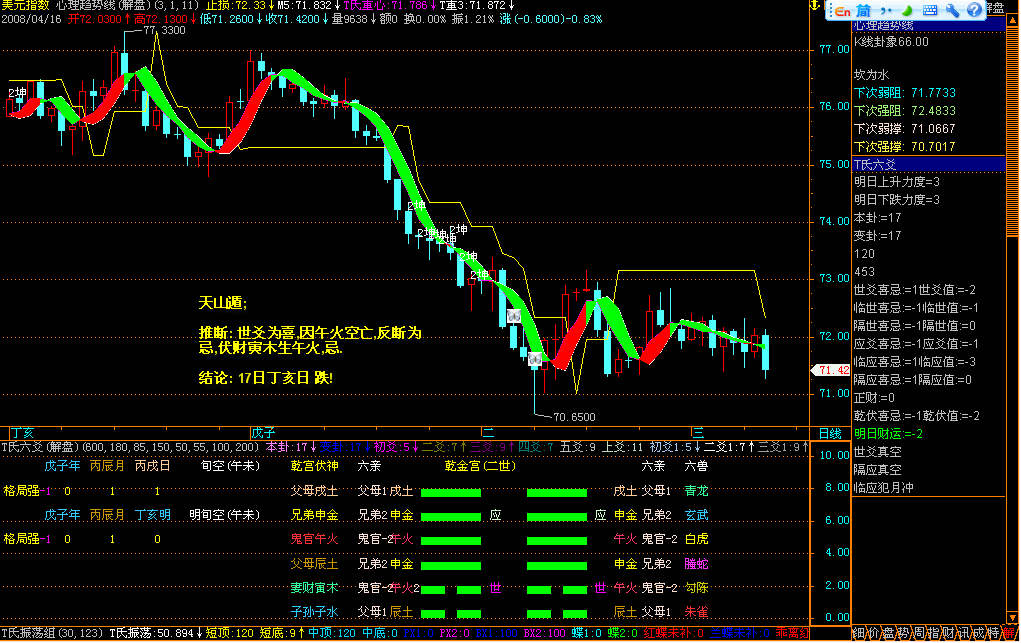Image resolution: width=1021 pixels, height=643 pixels.
Task: Click 下次强撑: 70.7017 value
Action: tap(904, 147)
